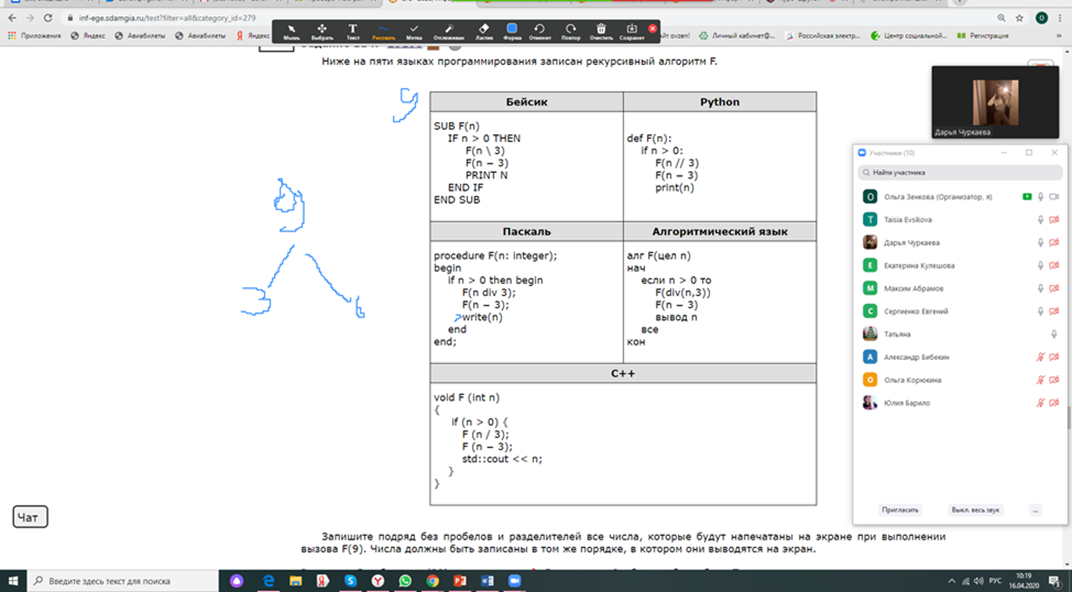Toggle Татьяна's microphone icon
The image size is (1072, 592).
coord(1054,334)
